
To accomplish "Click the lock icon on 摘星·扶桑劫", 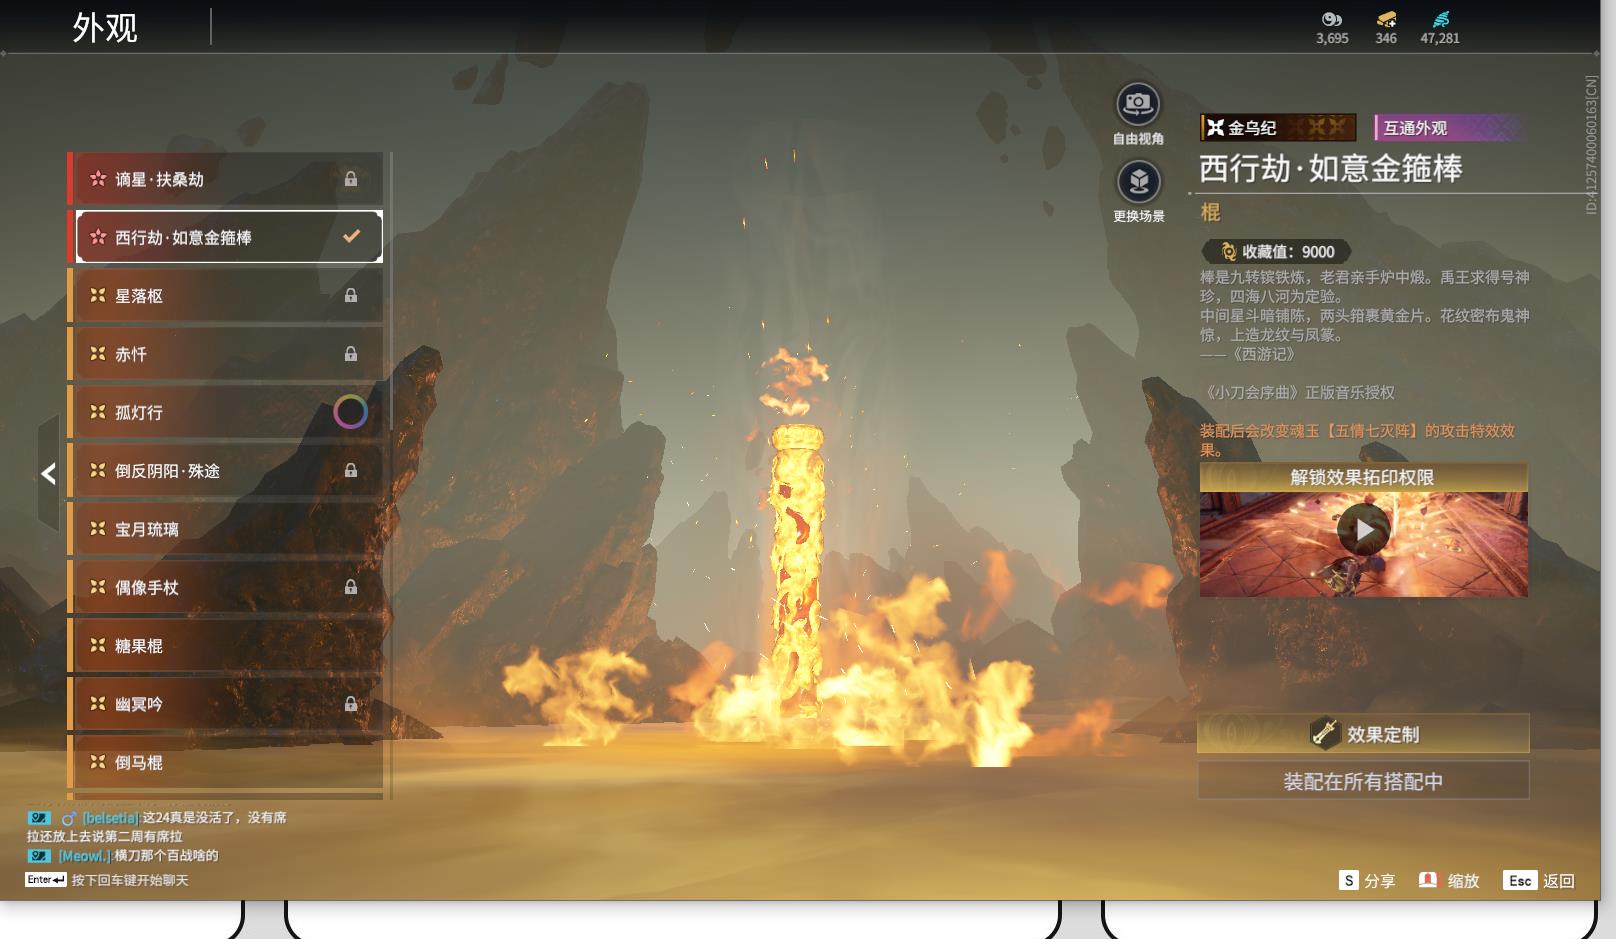I will pos(351,179).
